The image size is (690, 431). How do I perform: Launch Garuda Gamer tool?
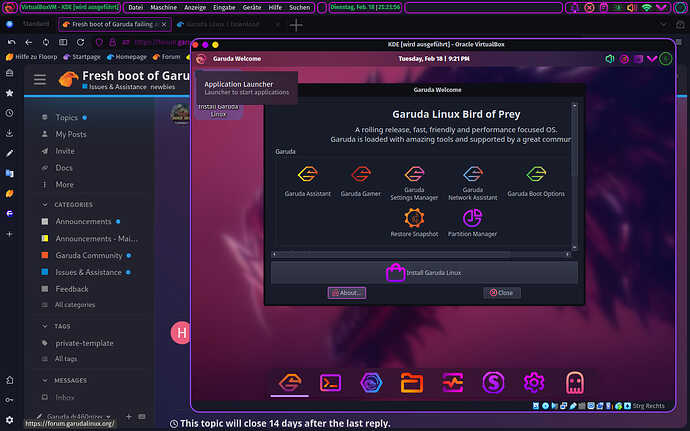pyautogui.click(x=360, y=181)
